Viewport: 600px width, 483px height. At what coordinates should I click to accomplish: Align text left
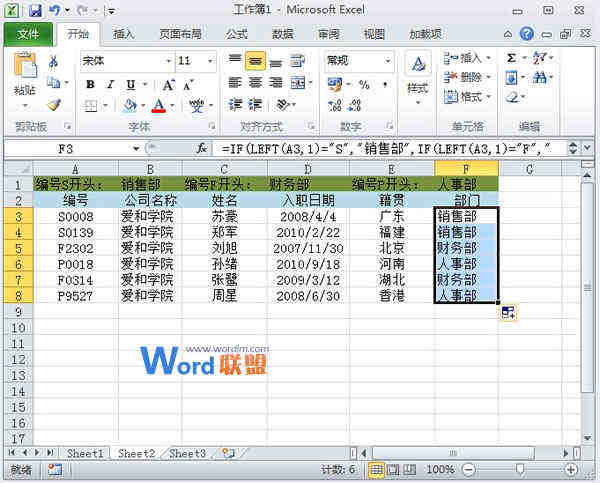tap(235, 82)
